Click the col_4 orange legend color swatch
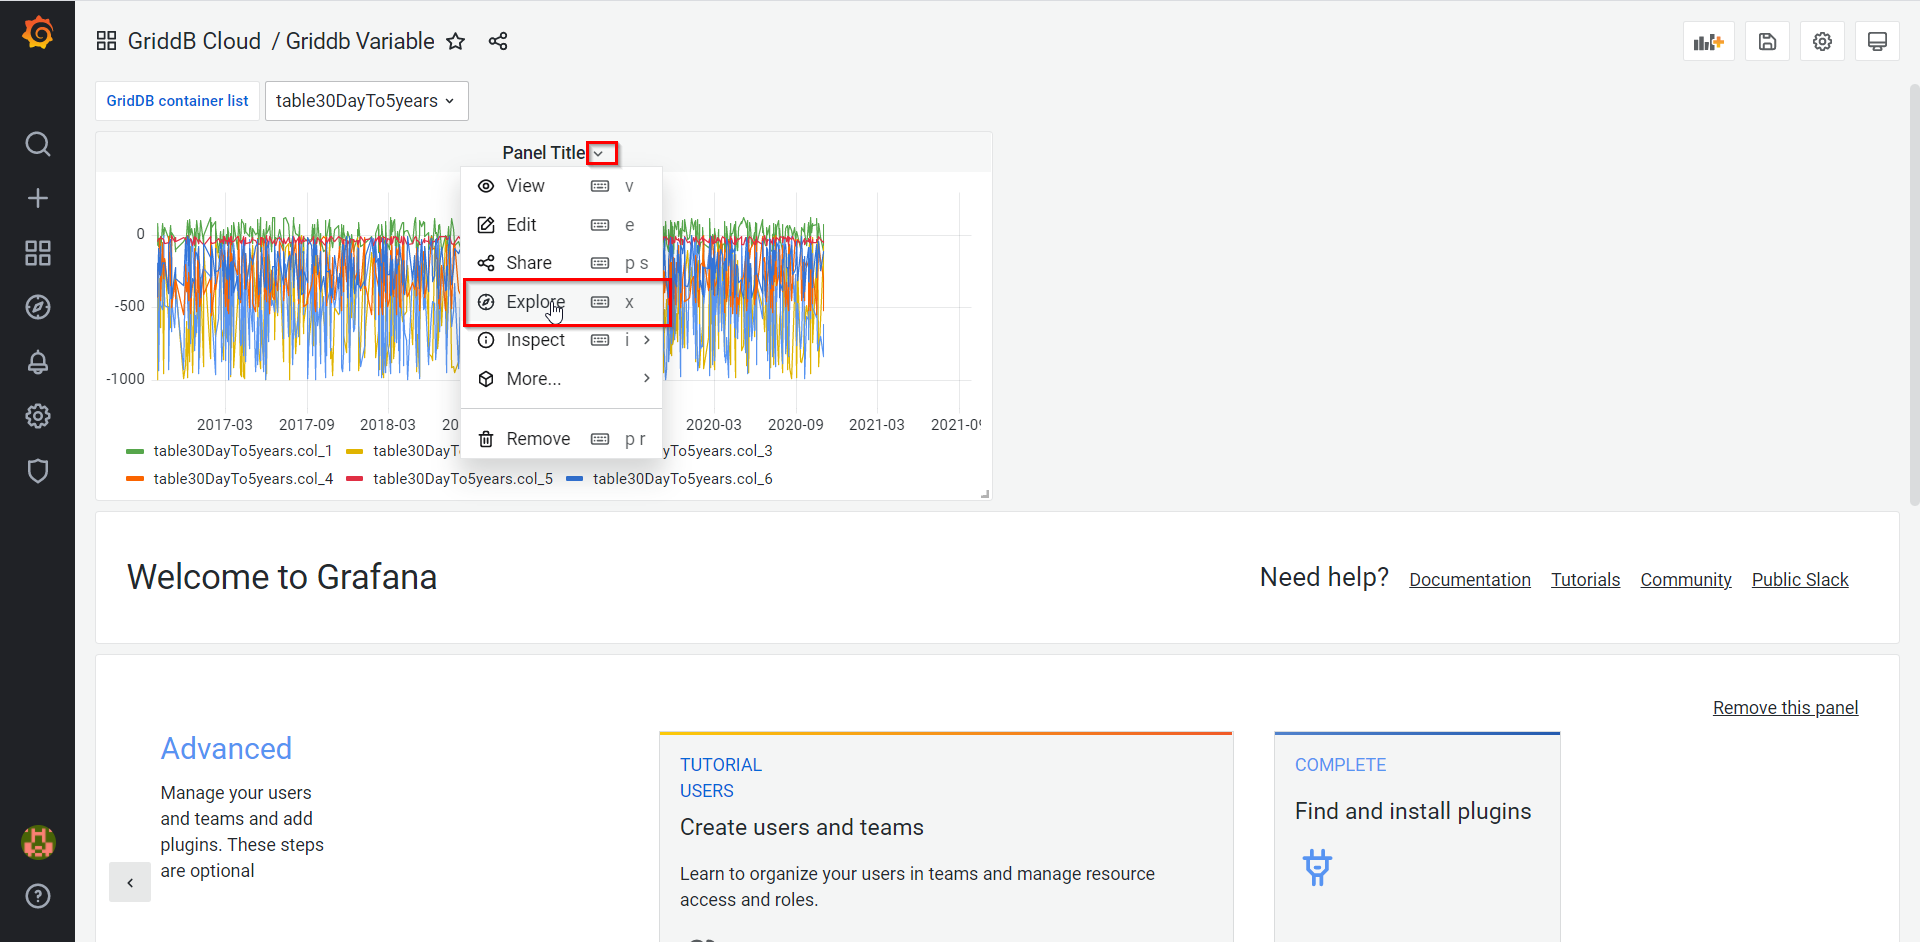1920x942 pixels. pos(135,479)
